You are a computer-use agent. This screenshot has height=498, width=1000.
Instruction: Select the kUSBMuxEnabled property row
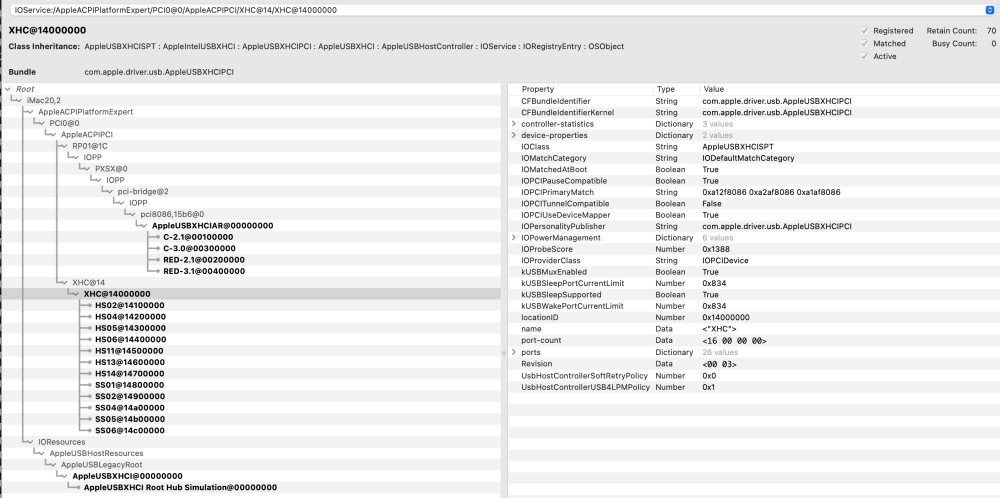click(x=753, y=272)
